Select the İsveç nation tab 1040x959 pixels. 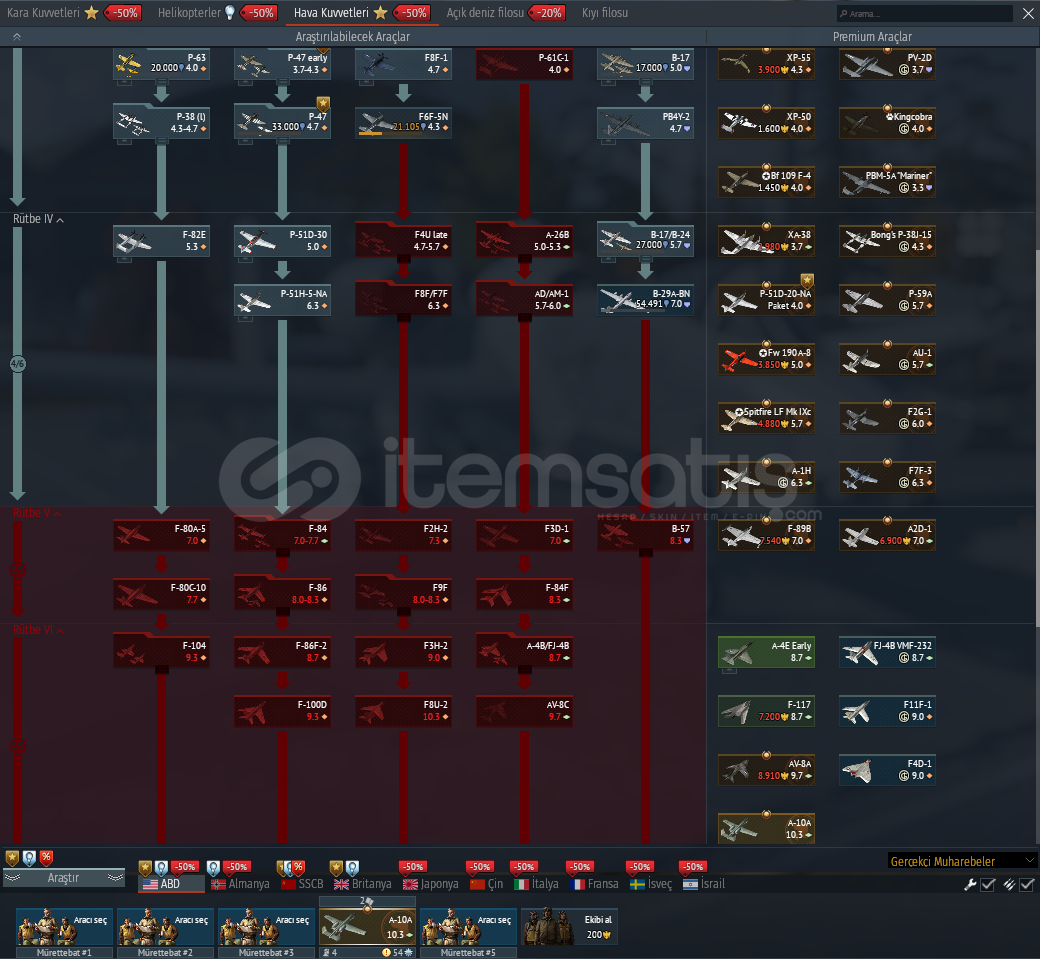pos(651,883)
